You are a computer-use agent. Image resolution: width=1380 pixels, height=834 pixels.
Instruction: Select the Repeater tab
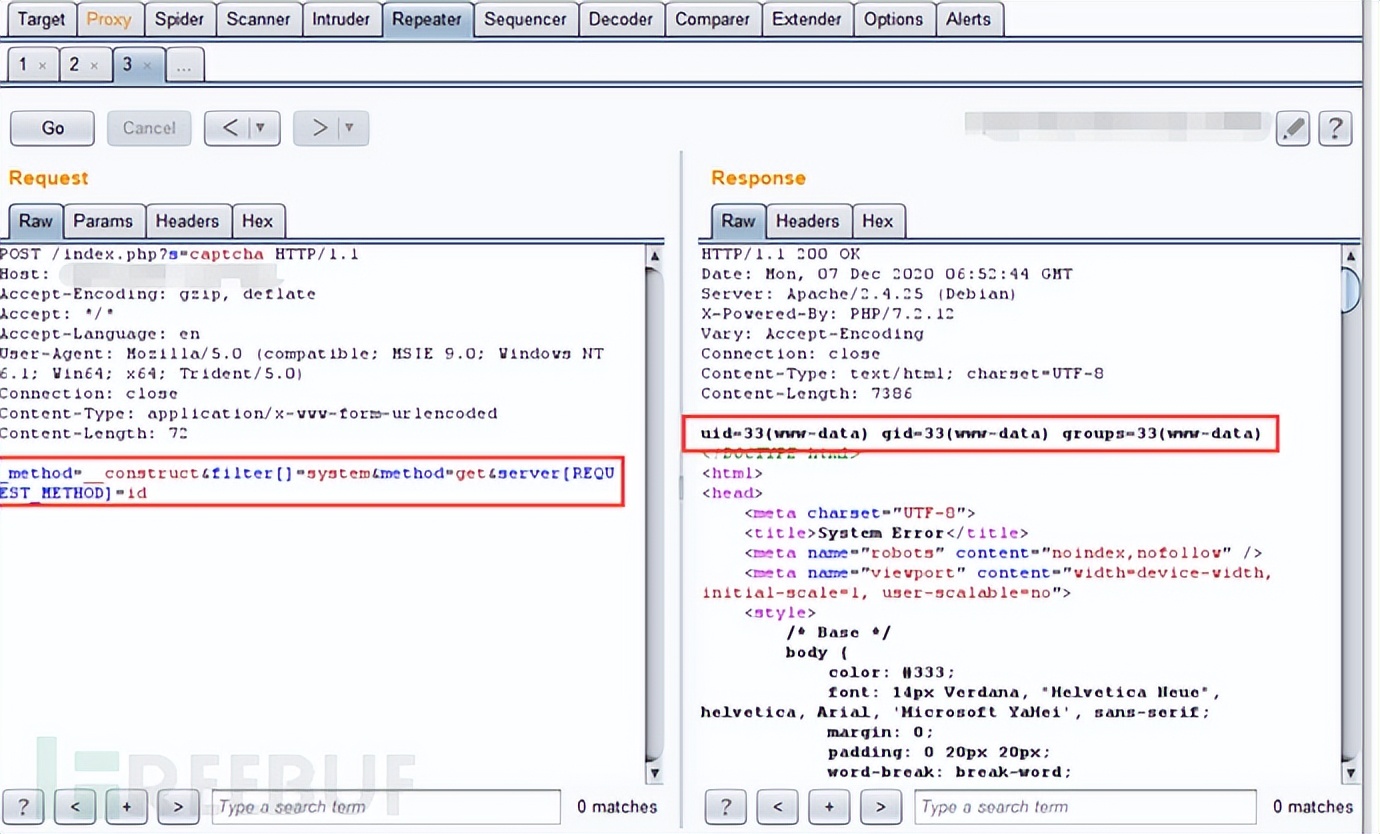pos(427,19)
